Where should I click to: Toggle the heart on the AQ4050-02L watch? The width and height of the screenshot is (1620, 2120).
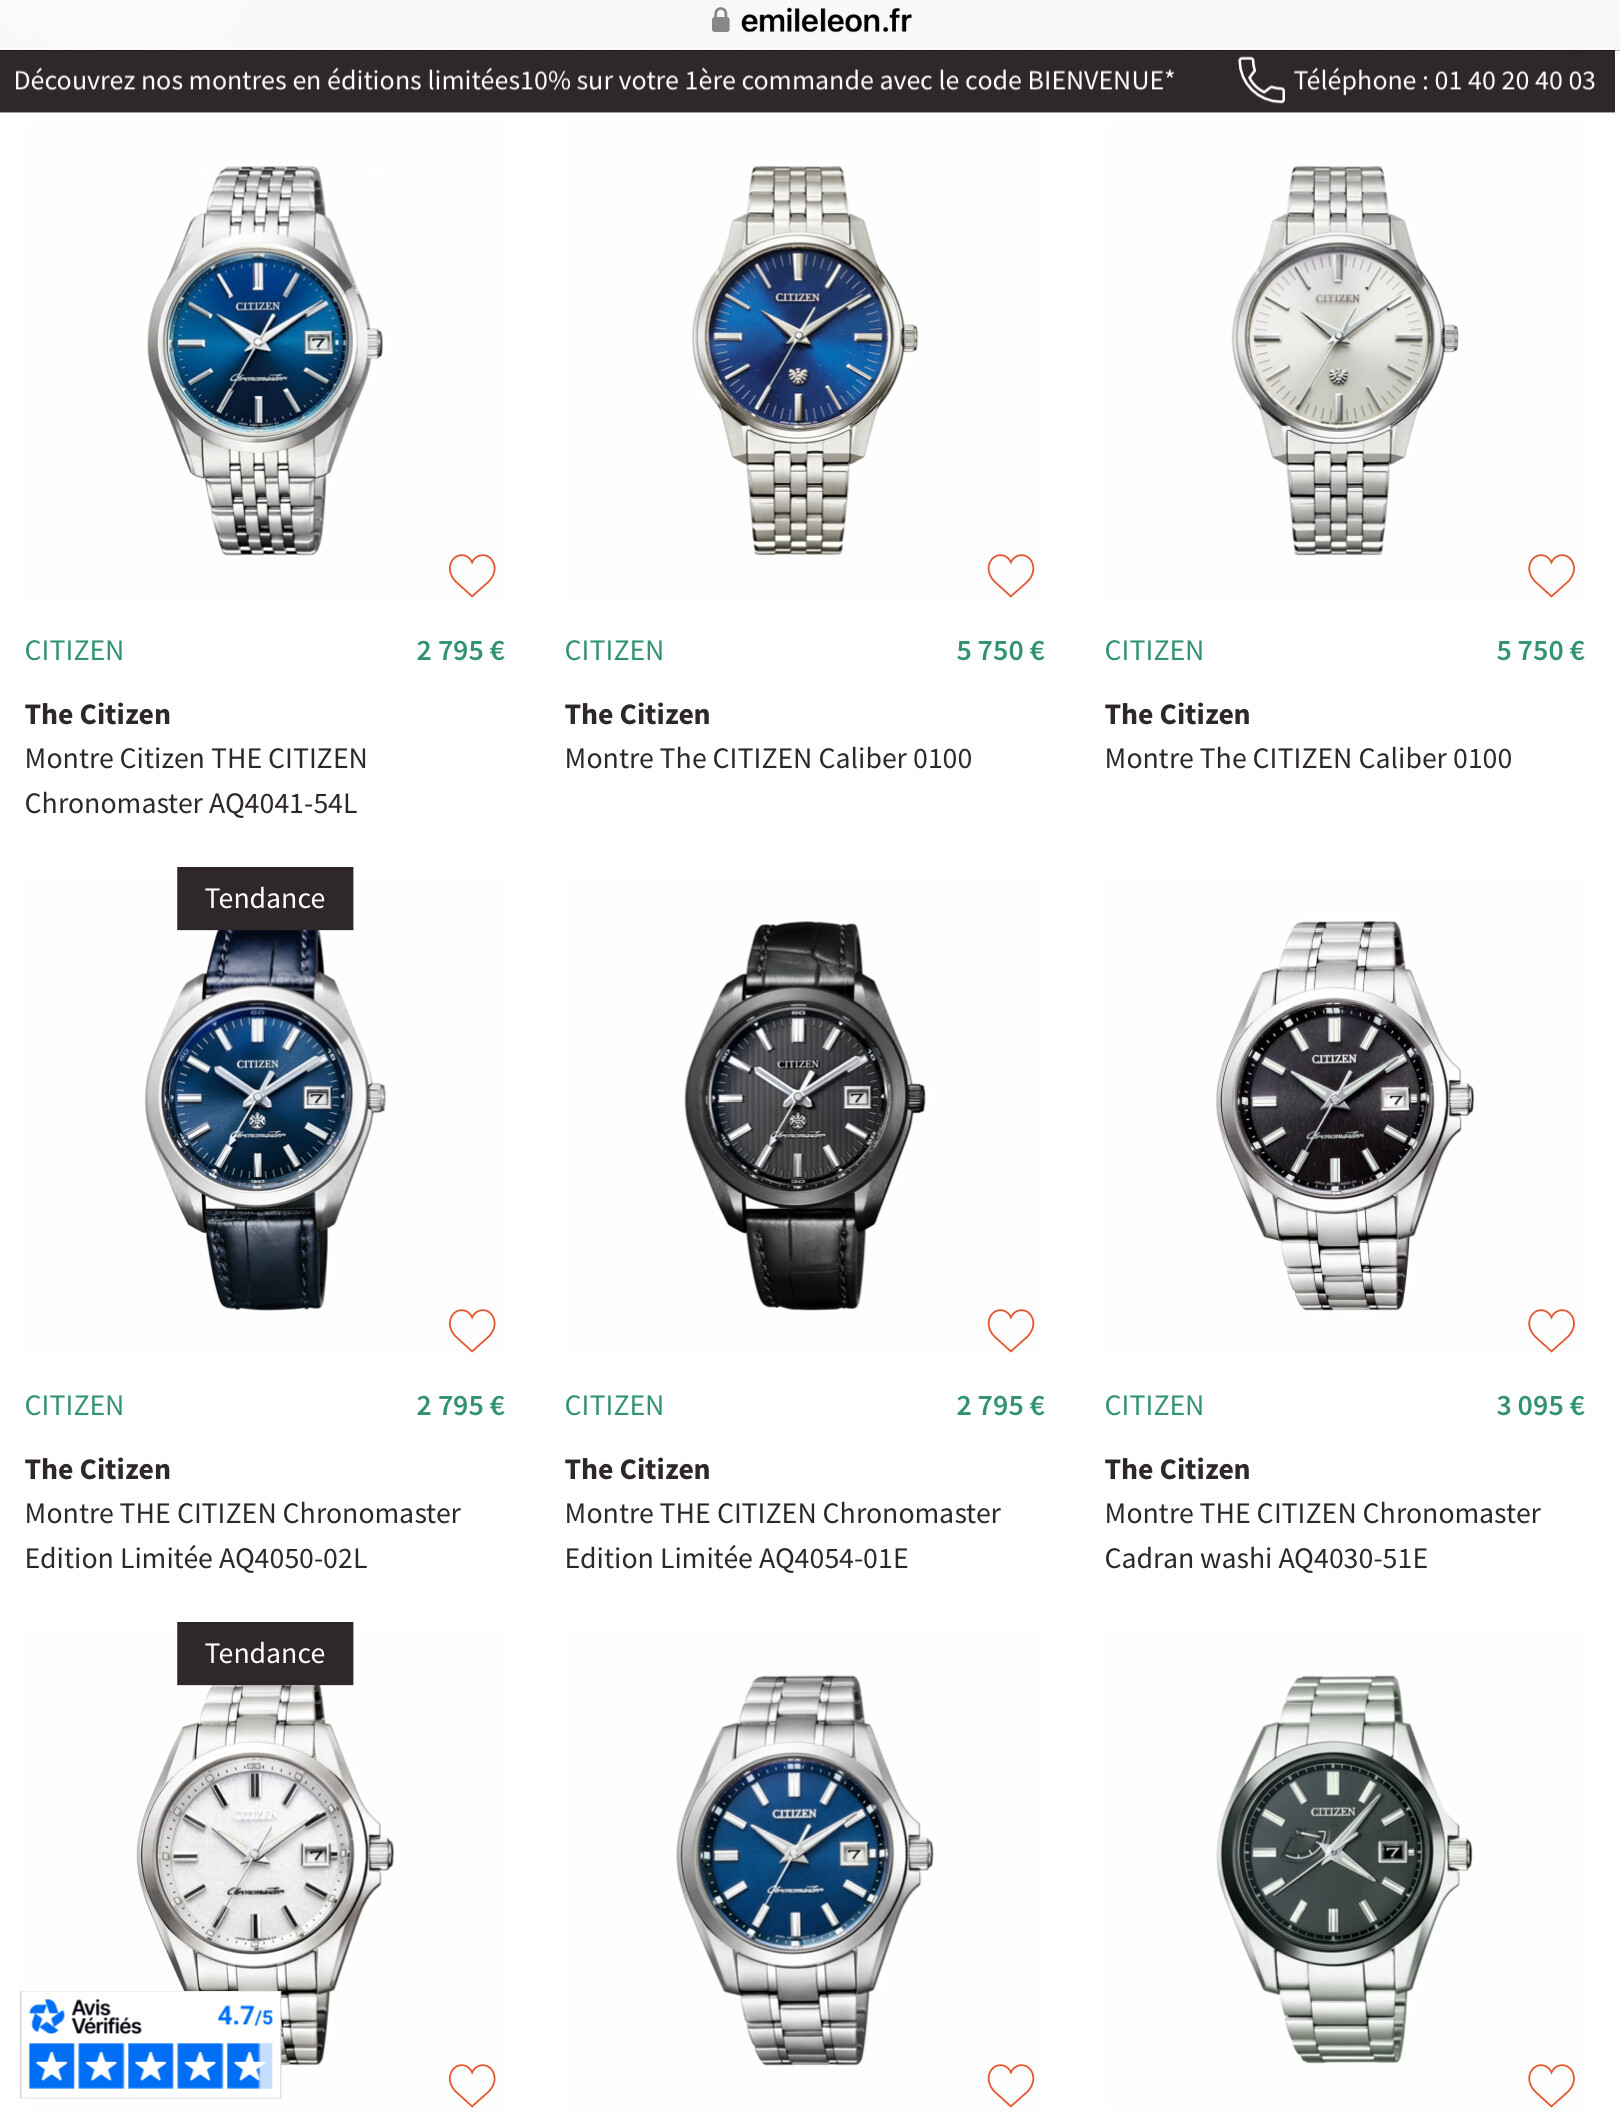pyautogui.click(x=472, y=1330)
